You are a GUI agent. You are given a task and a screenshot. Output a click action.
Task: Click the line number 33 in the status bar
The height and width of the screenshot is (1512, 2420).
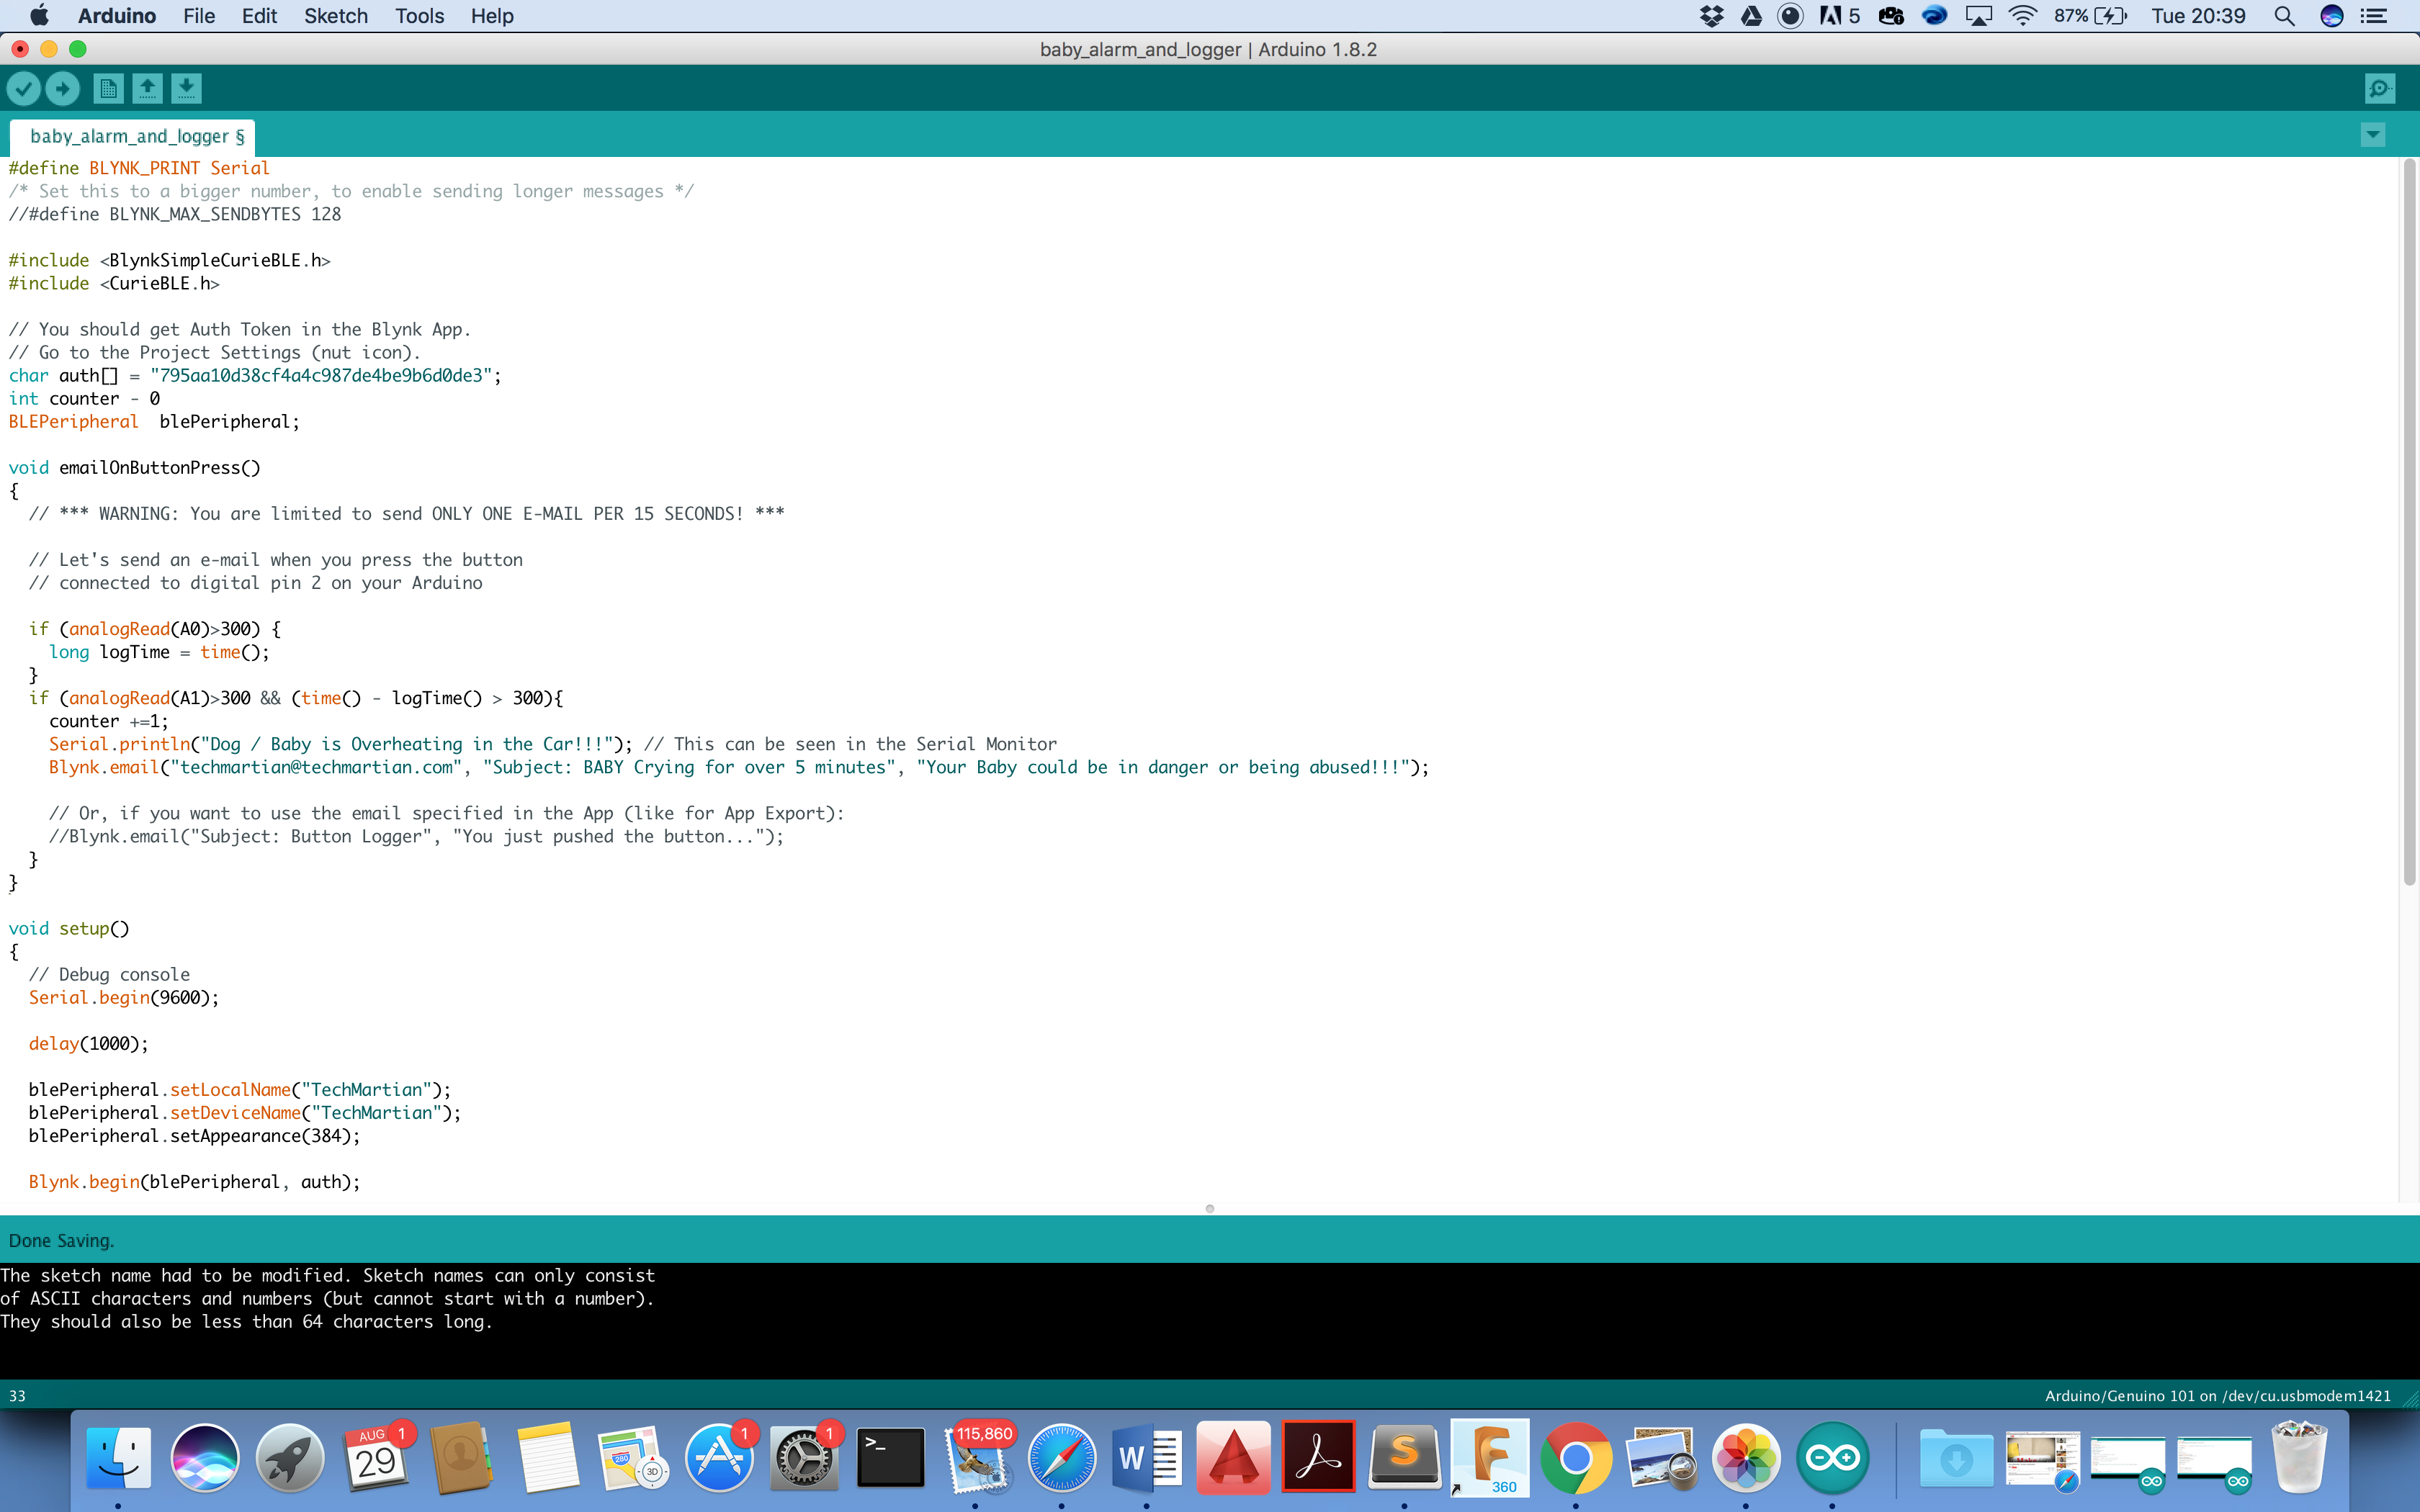click(17, 1396)
